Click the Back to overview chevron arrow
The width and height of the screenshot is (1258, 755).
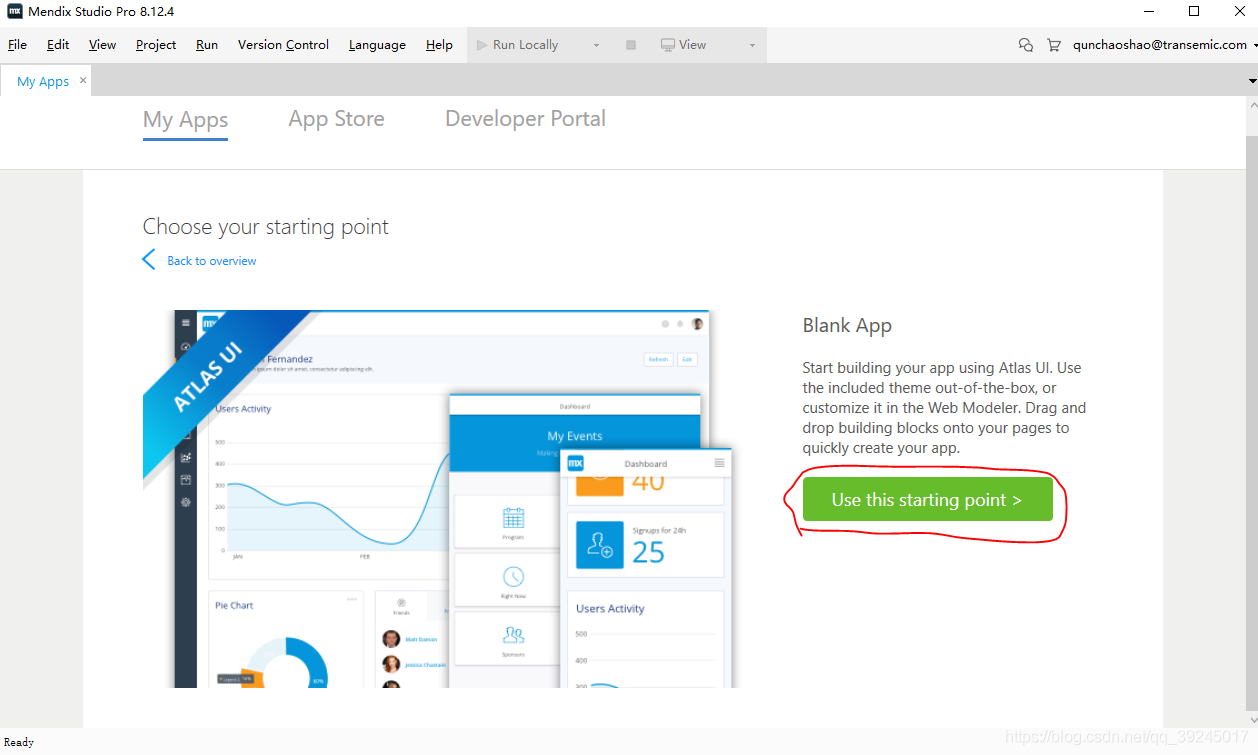point(149,260)
